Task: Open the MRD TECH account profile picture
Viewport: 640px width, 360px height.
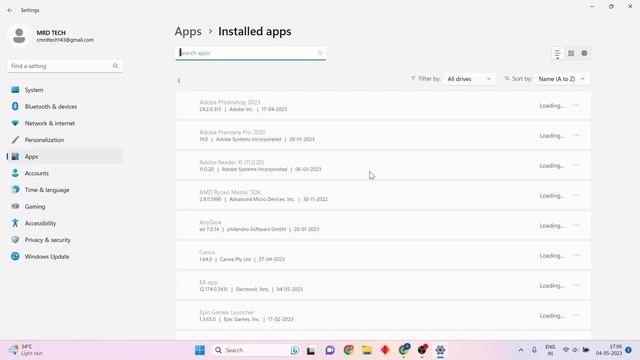Action: [19, 36]
